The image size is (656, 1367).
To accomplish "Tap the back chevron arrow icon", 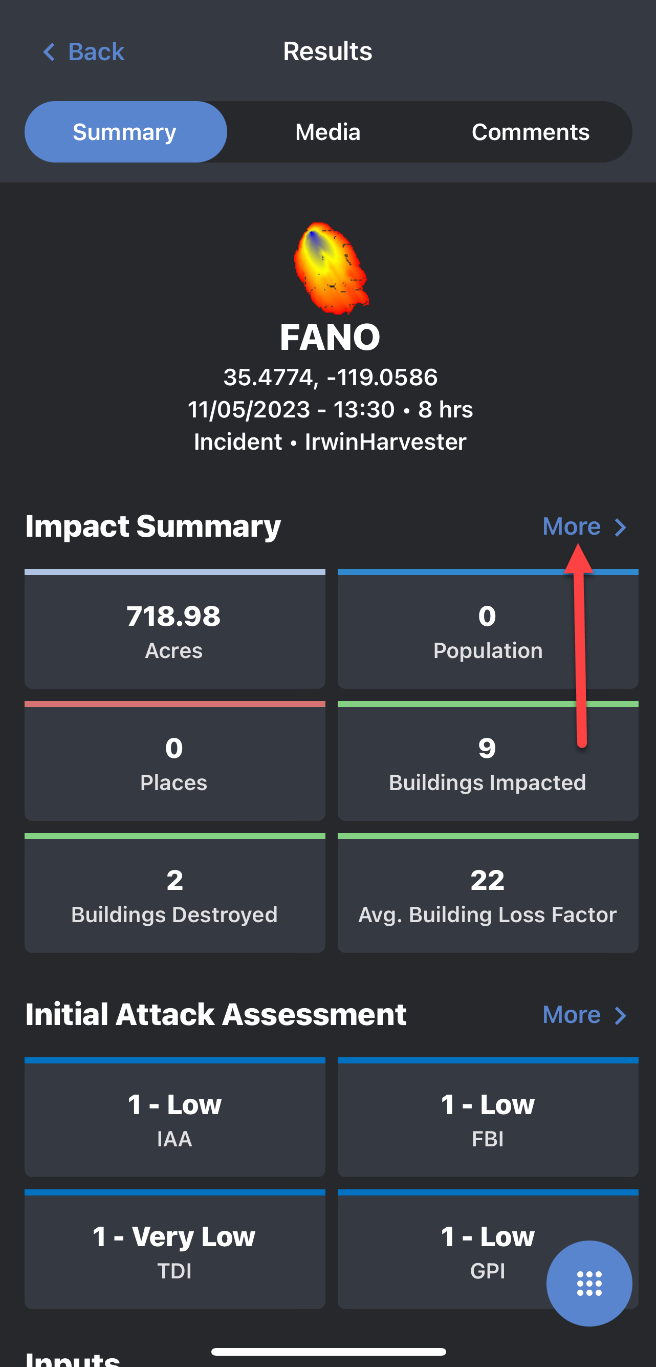I will 48,52.
